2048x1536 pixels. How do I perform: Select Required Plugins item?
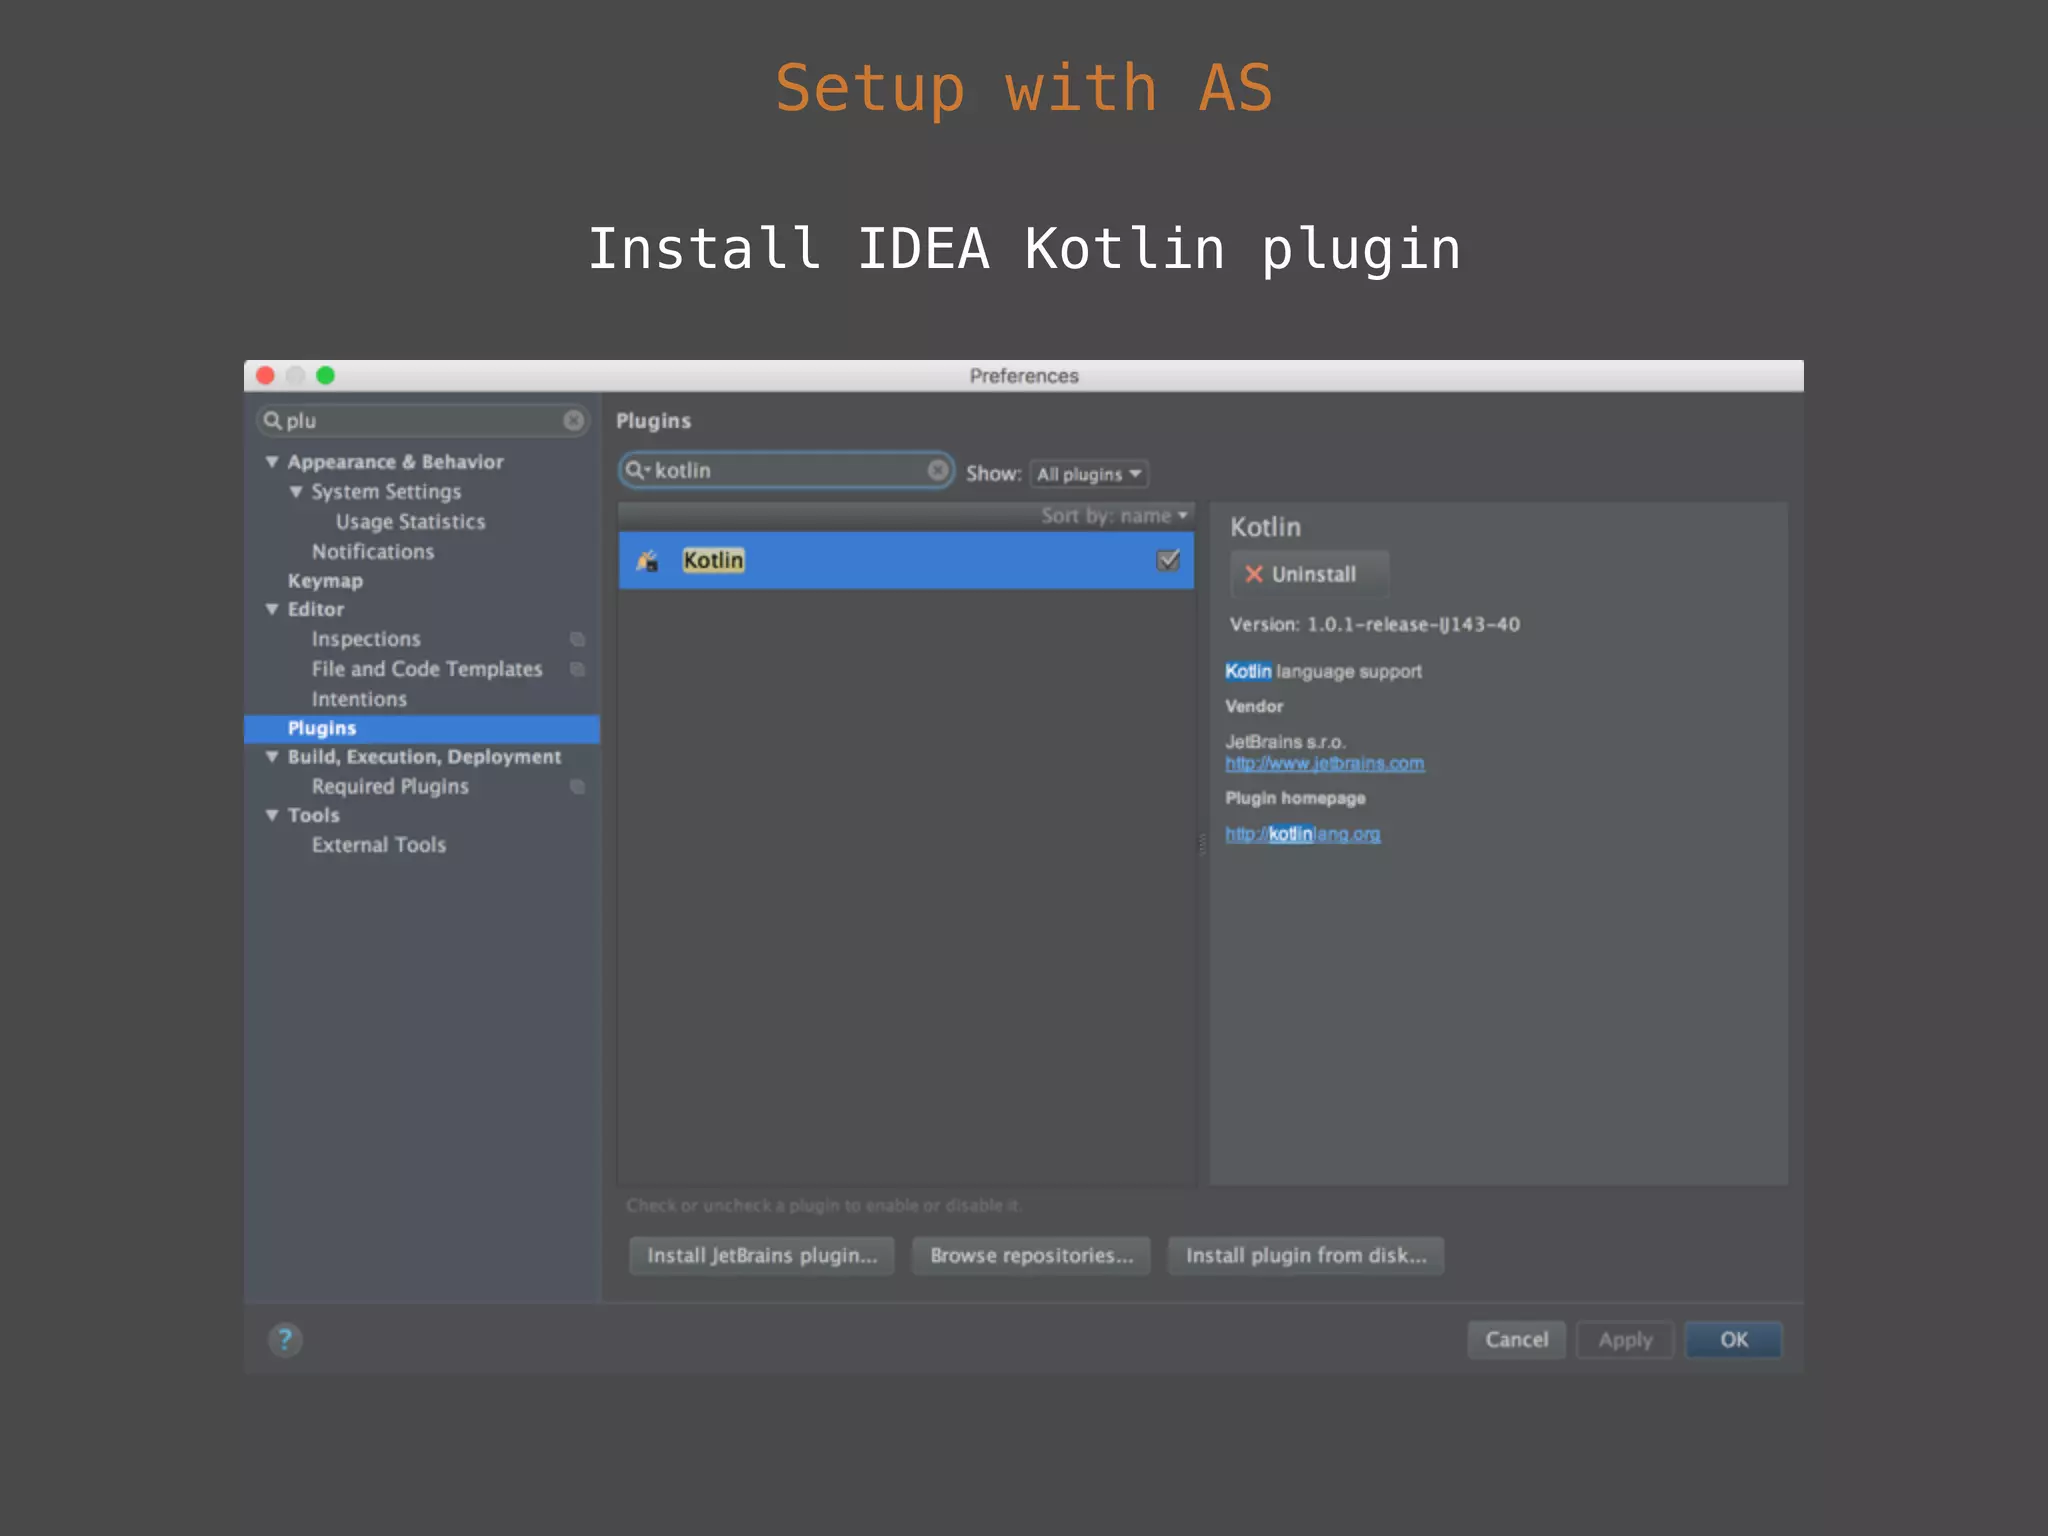(390, 787)
